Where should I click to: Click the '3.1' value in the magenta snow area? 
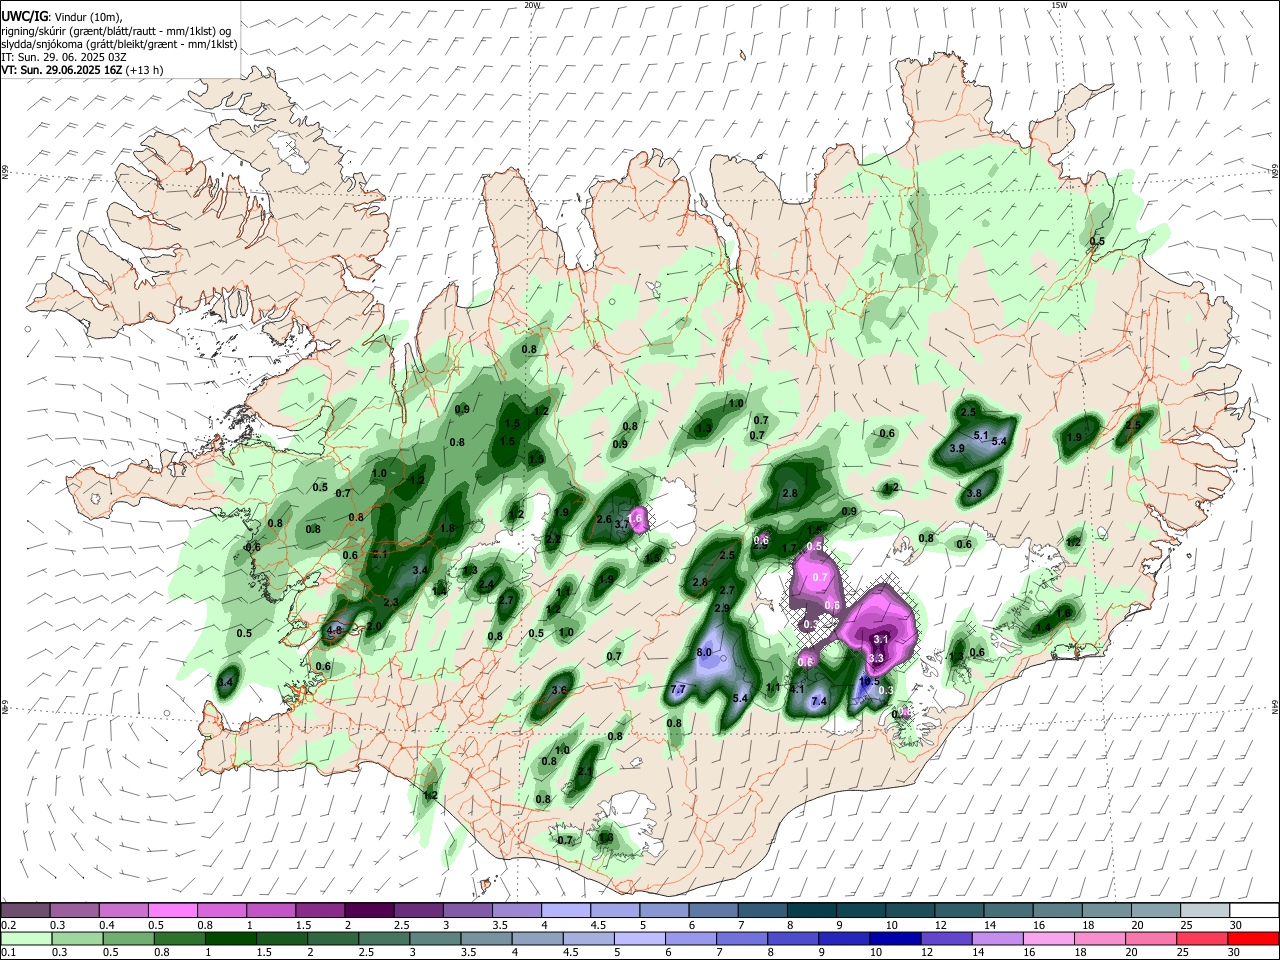(882, 638)
